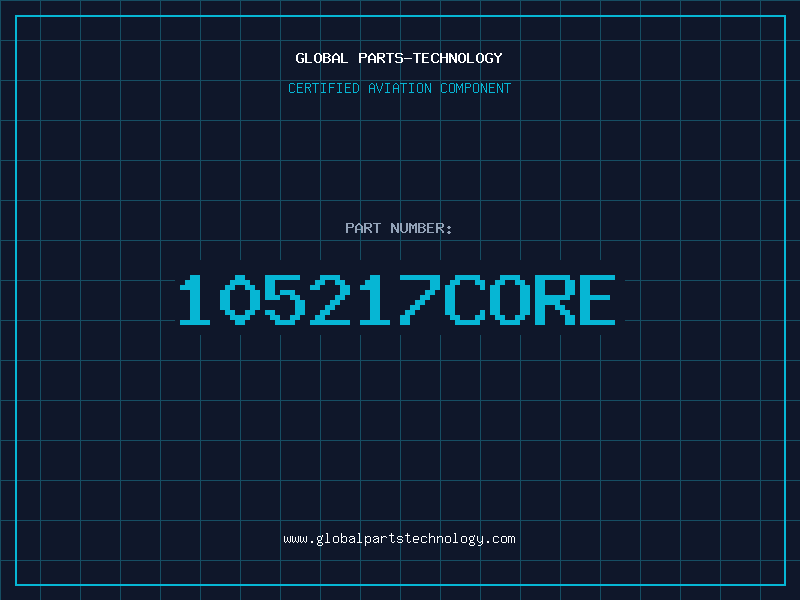Click the digit 7 in the part number

[x=420, y=300]
